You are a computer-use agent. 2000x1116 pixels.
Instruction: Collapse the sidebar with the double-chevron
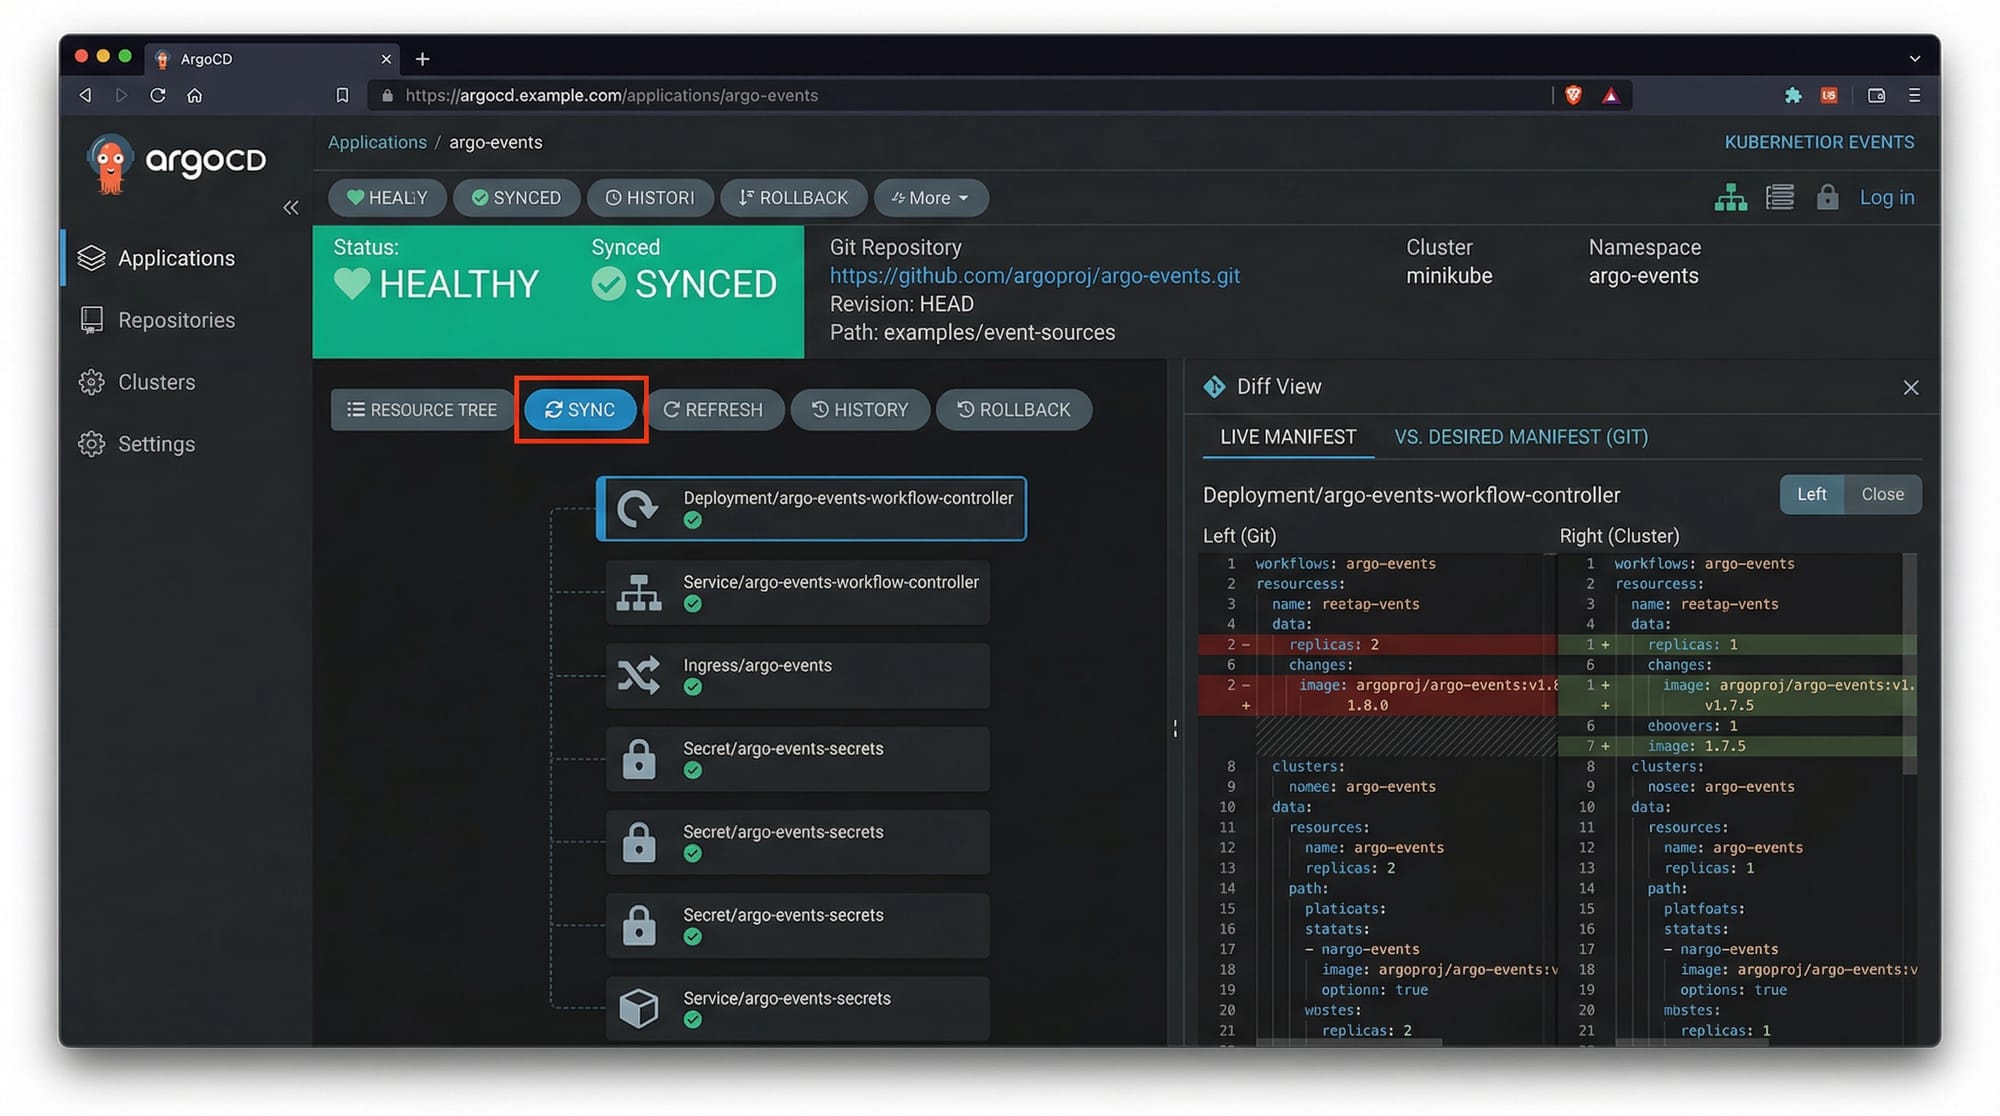tap(291, 207)
